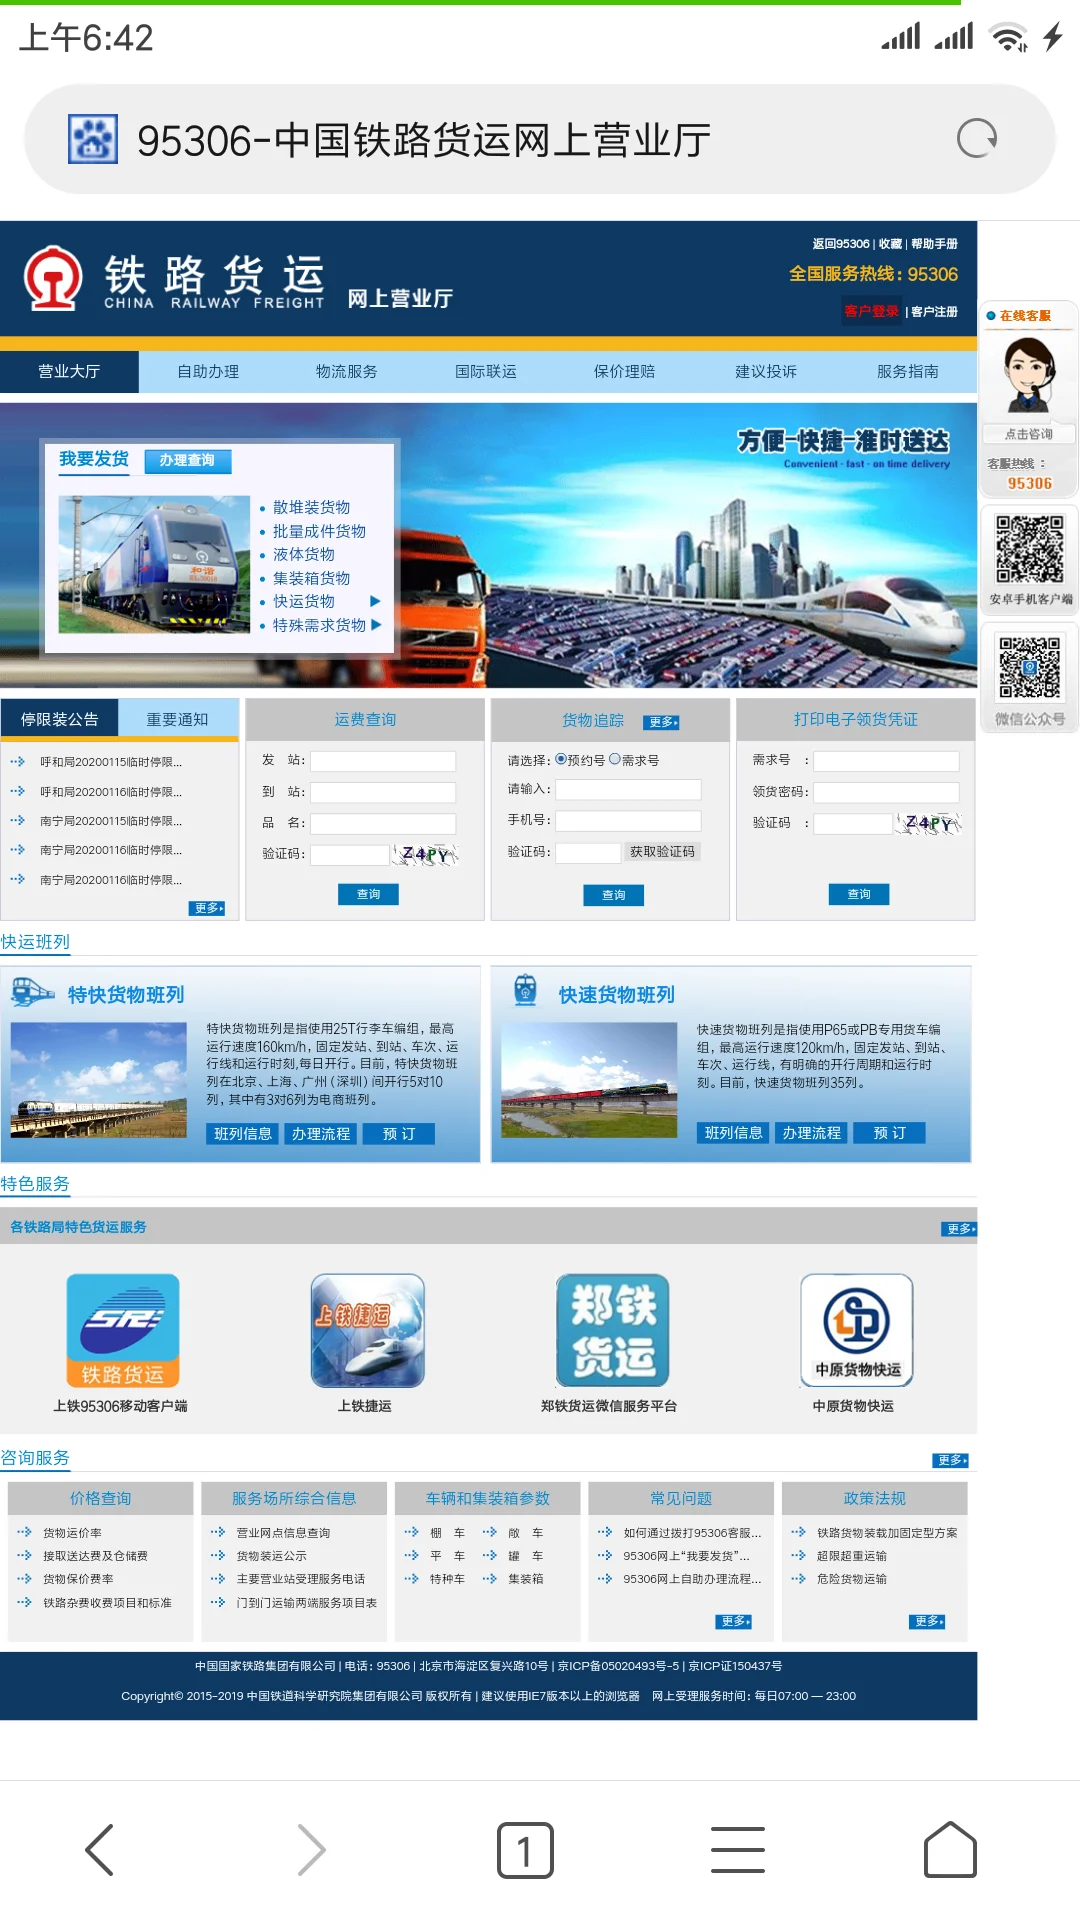Refresh captcha image in 打印电子领货凭证 form

(x=930, y=823)
